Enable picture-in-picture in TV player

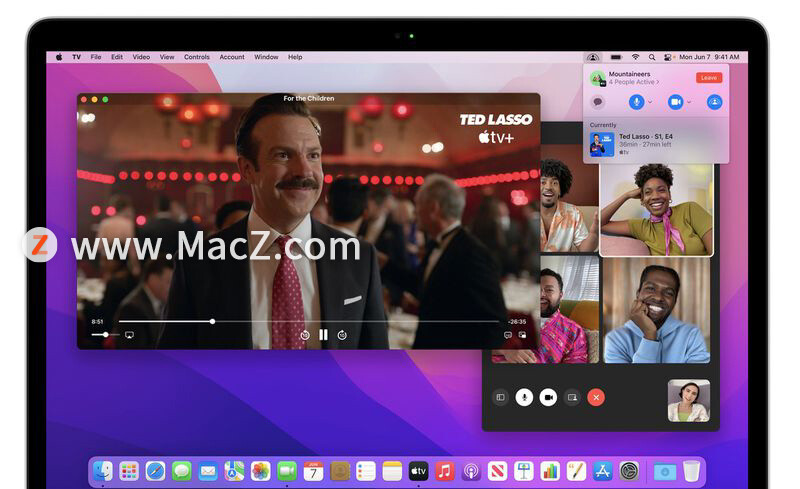(522, 335)
